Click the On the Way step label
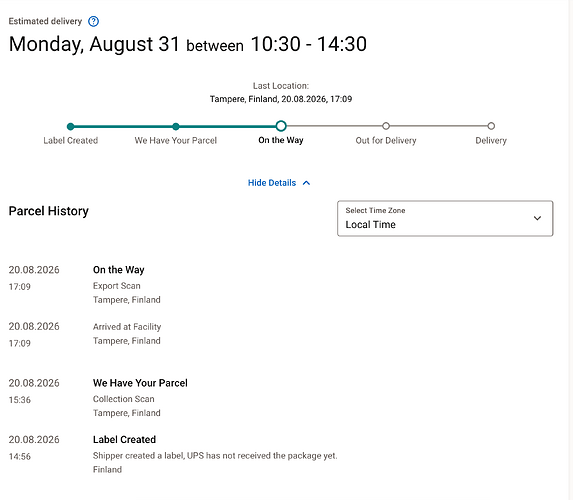Screen dimensions: 573x500 click(x=281, y=140)
